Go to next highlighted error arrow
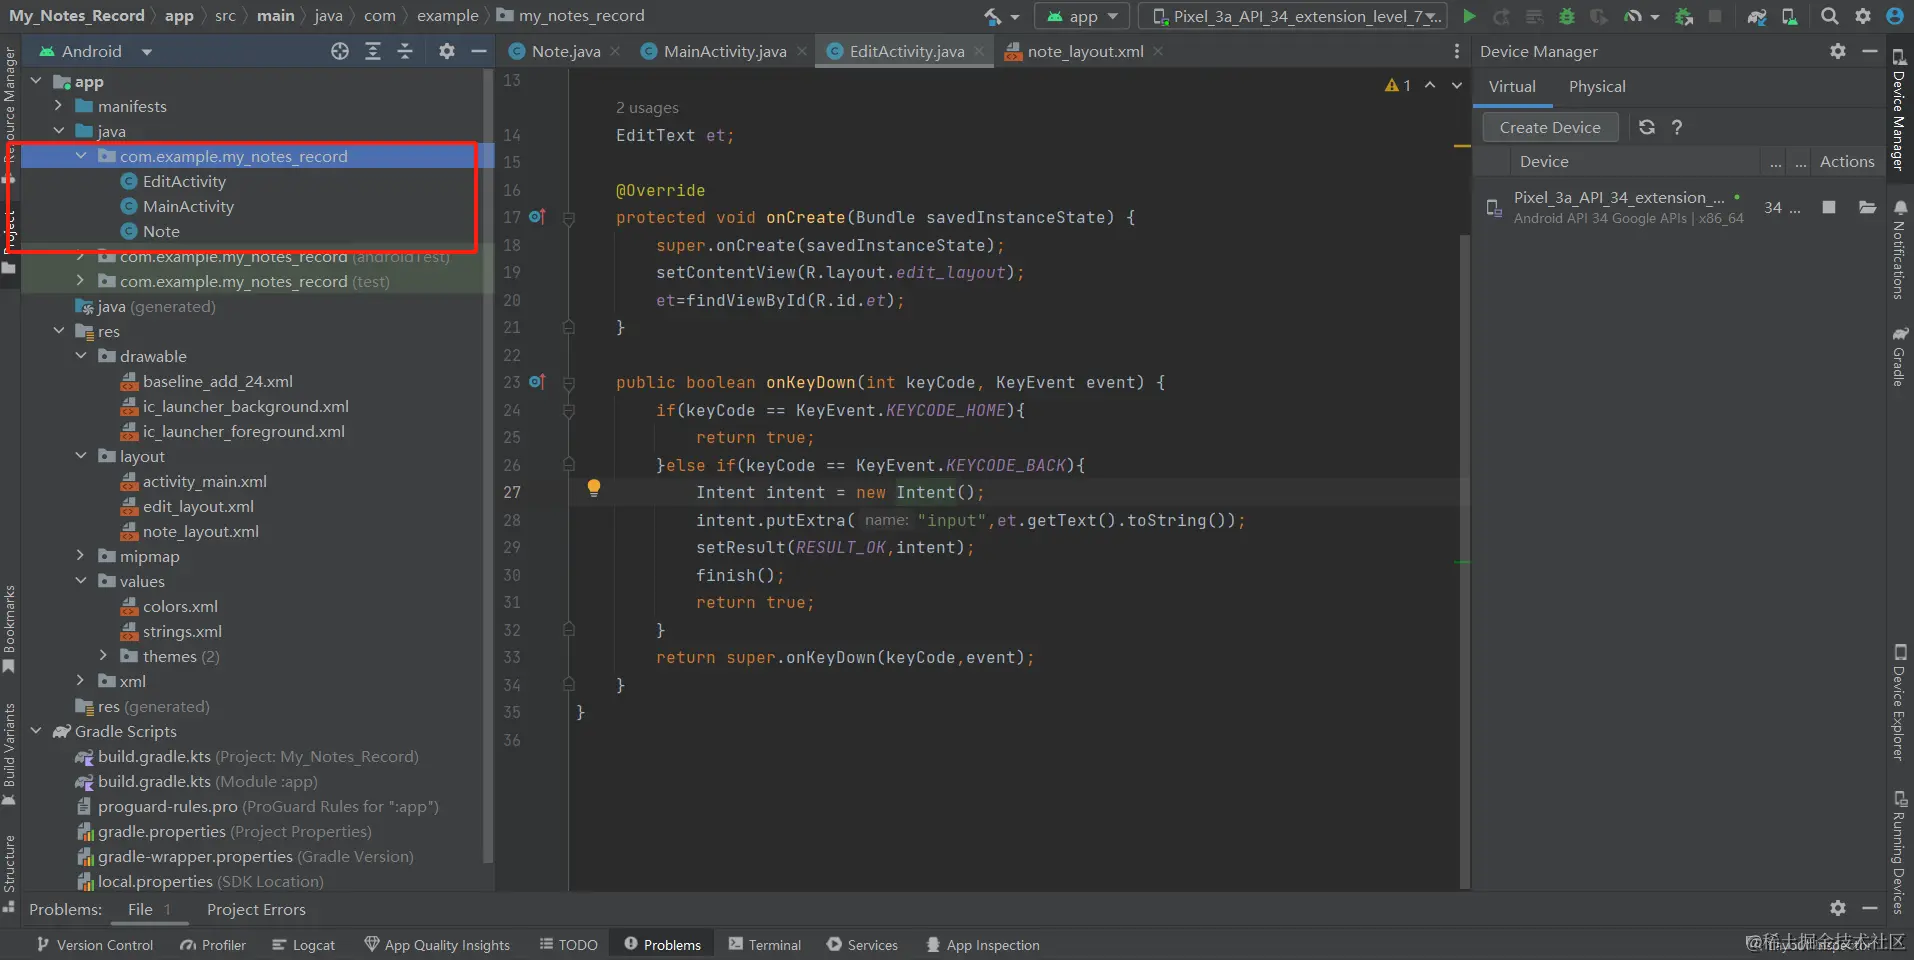1914x960 pixels. pos(1457,85)
